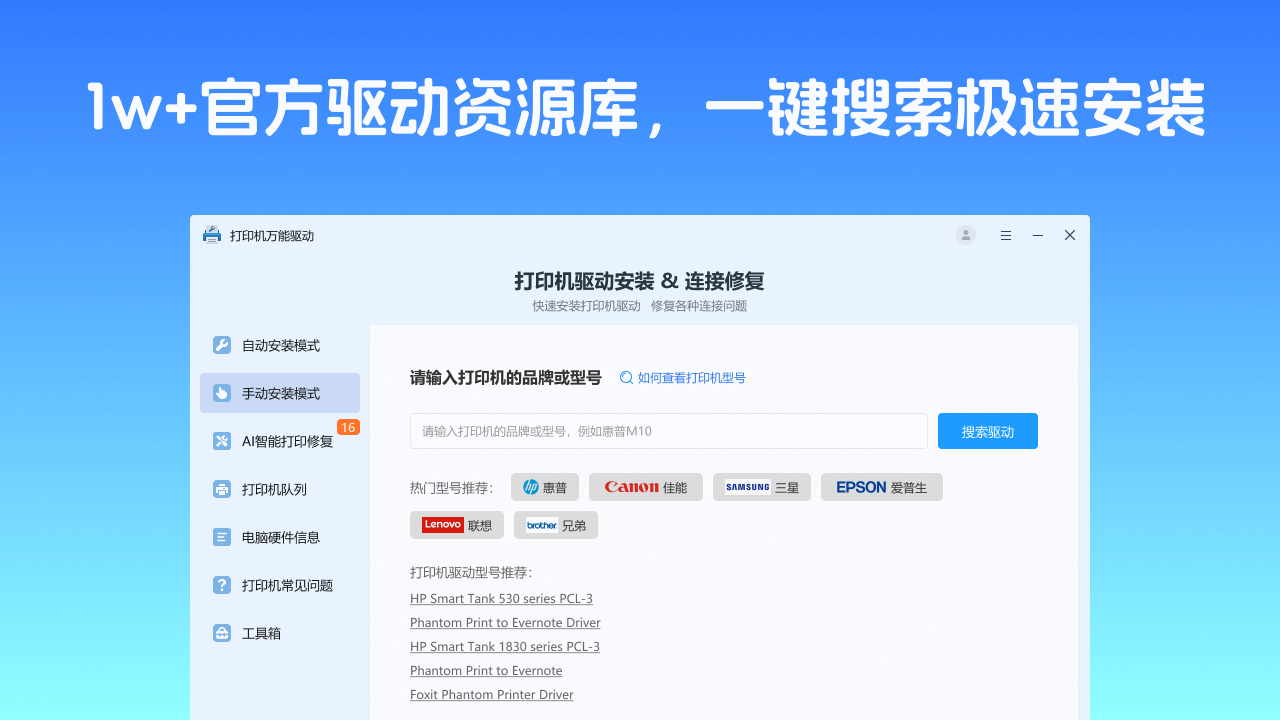Click the HP Smart Tank 530 series PCL-3 link

coord(501,598)
